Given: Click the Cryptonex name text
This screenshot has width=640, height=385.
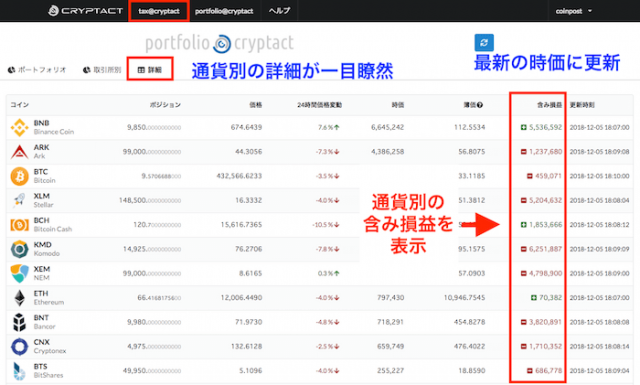Looking at the screenshot, I should coord(50,351).
